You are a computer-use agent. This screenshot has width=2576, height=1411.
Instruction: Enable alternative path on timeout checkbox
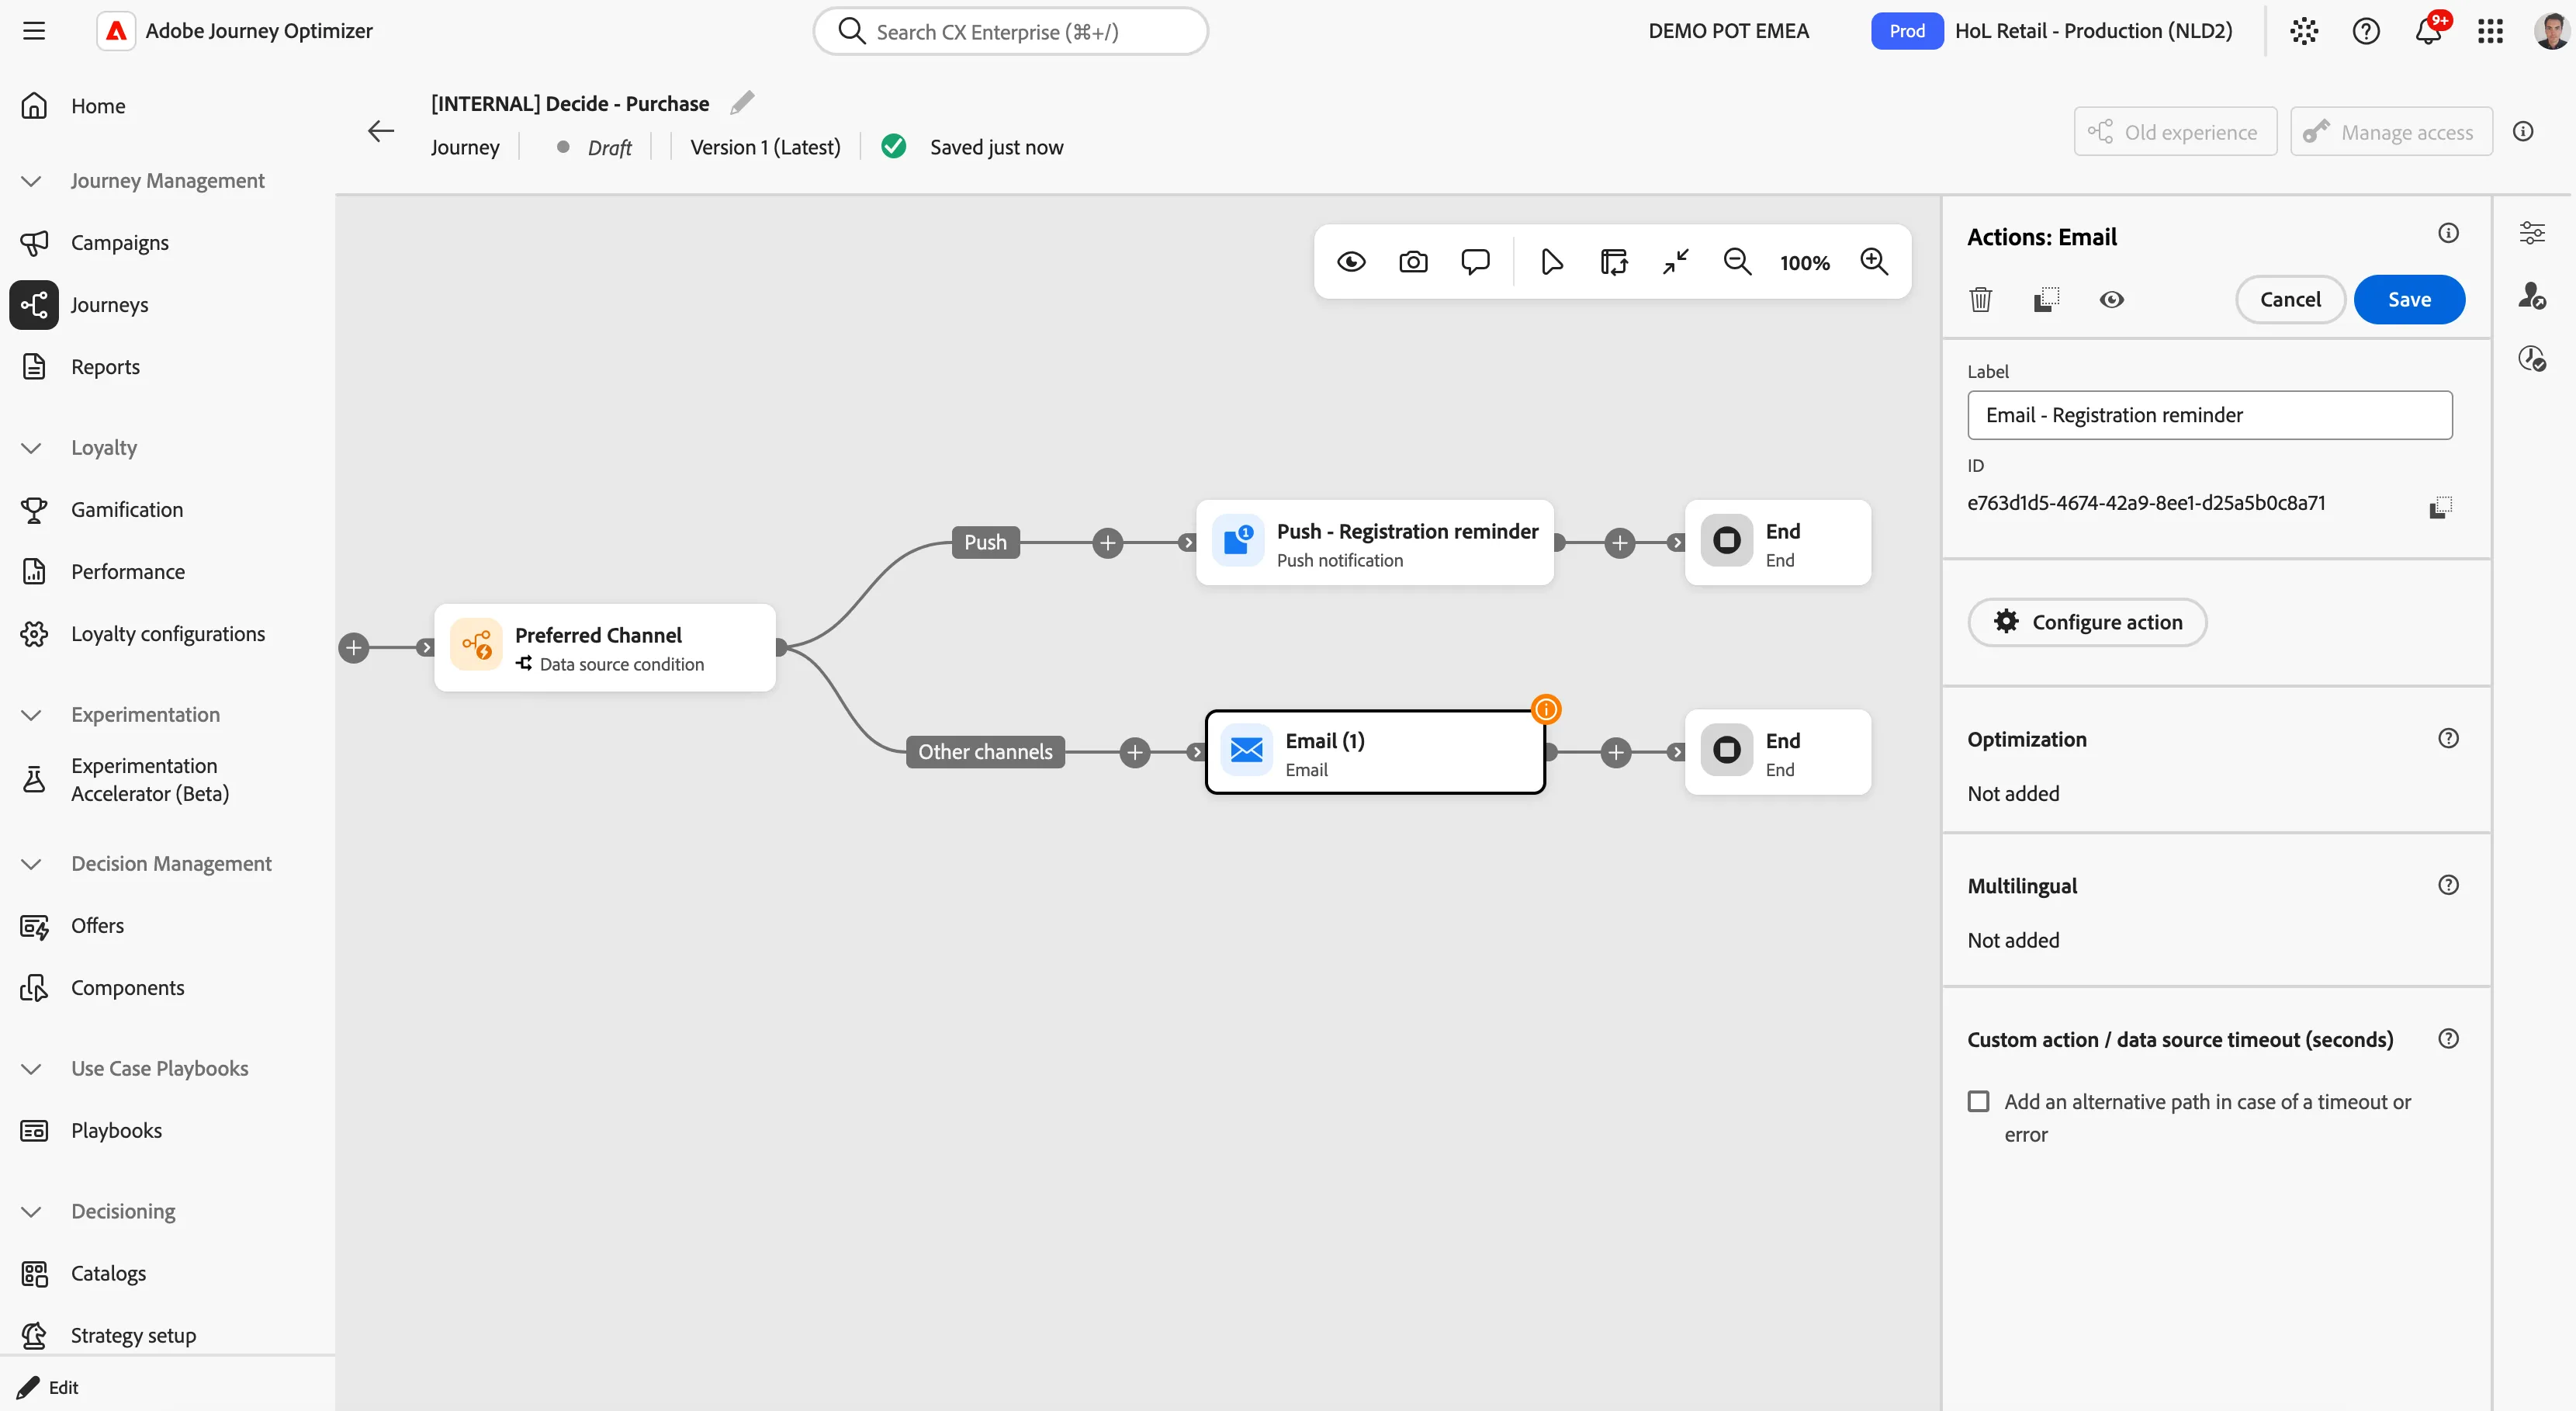pyautogui.click(x=1978, y=1101)
